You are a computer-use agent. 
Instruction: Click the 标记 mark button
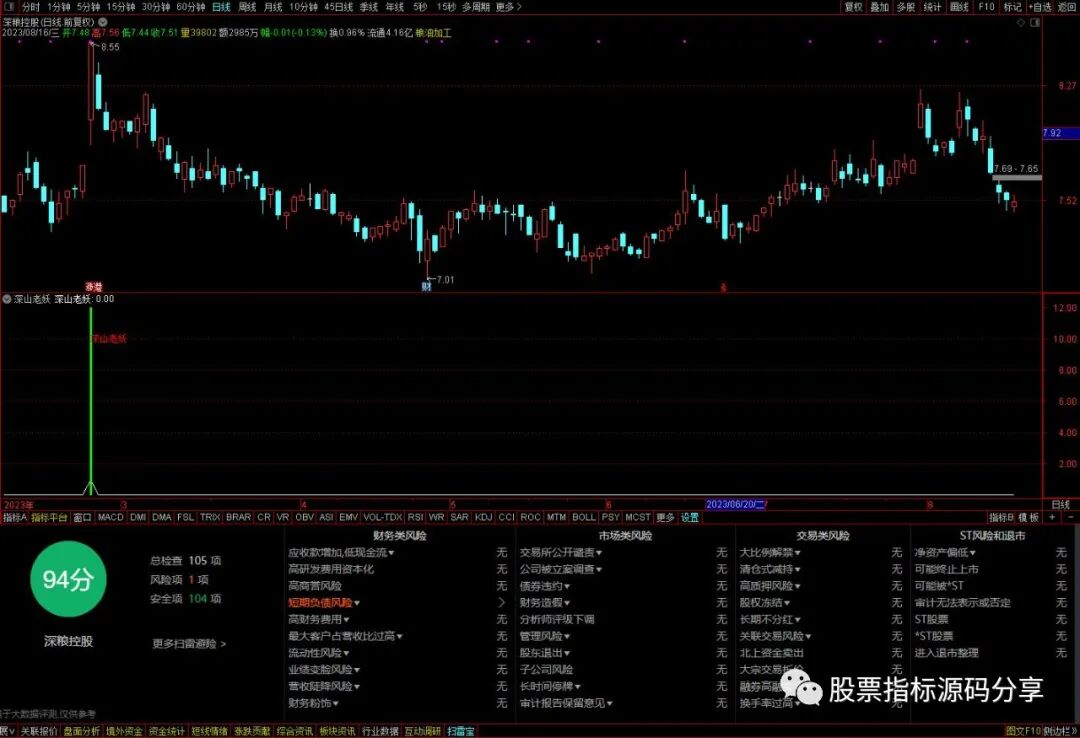tap(1012, 7)
